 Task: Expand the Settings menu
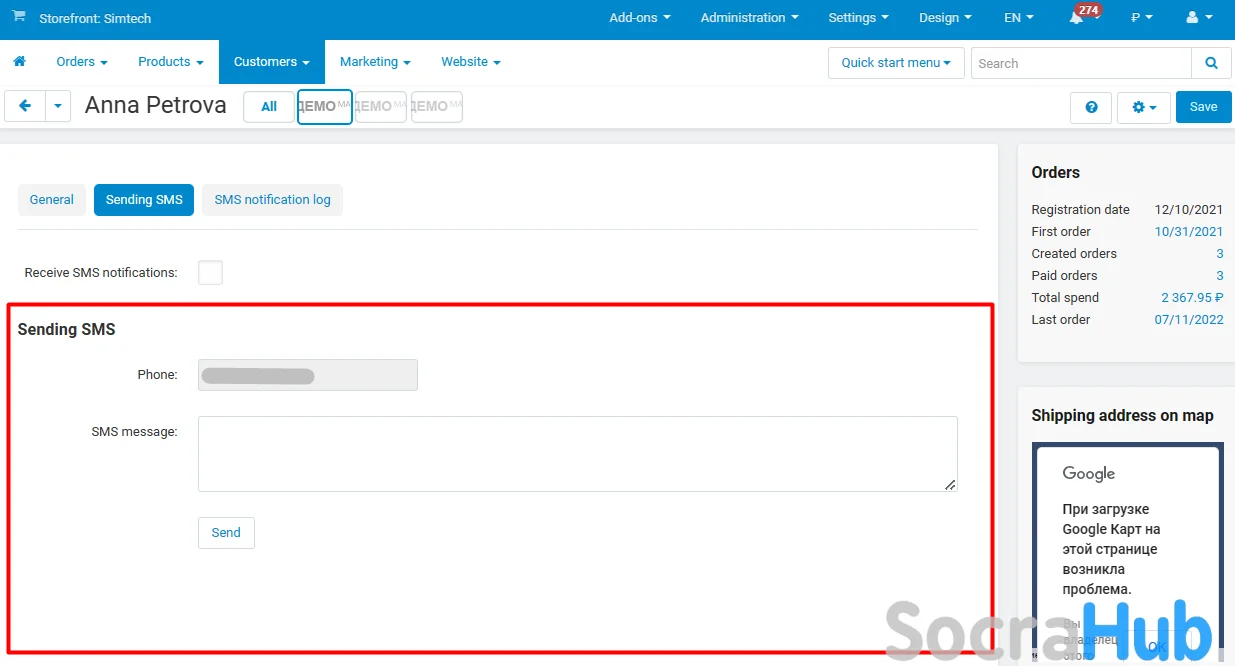(859, 18)
